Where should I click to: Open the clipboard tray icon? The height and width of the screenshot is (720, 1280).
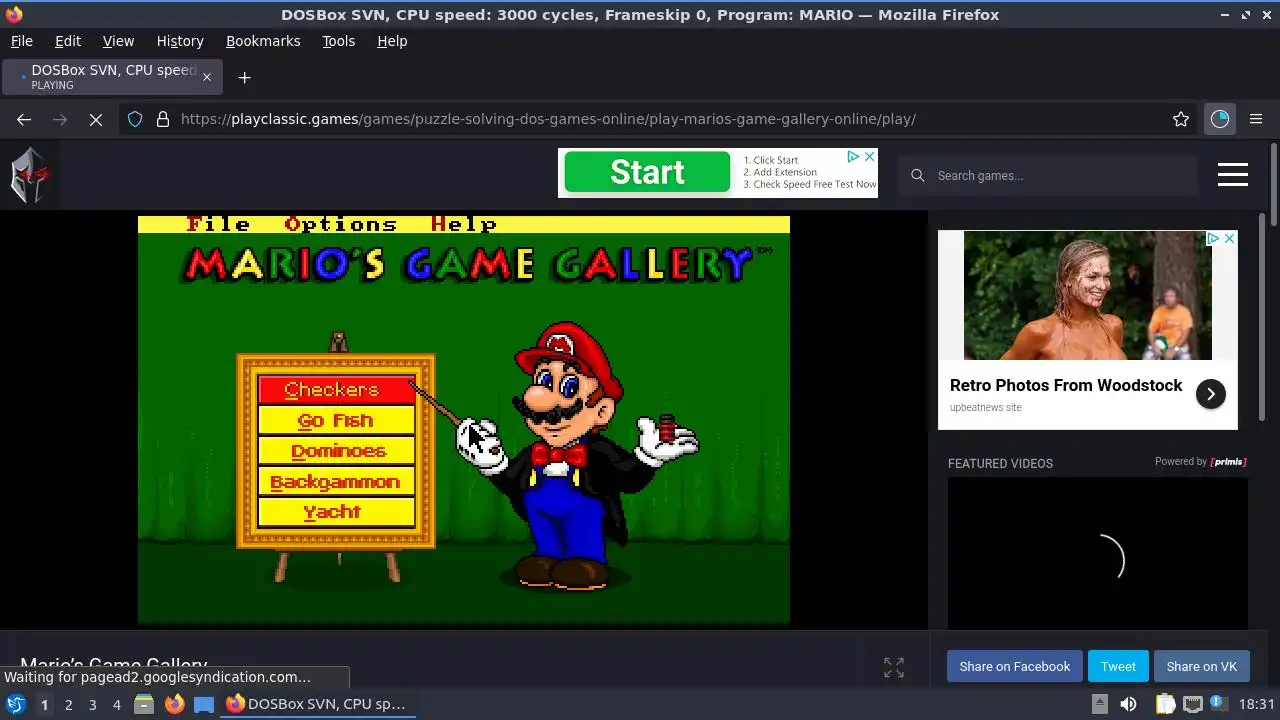point(1165,704)
